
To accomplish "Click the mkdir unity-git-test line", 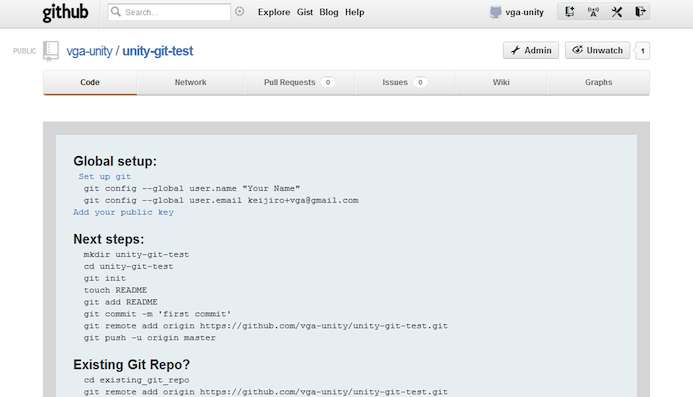I will pos(136,255).
